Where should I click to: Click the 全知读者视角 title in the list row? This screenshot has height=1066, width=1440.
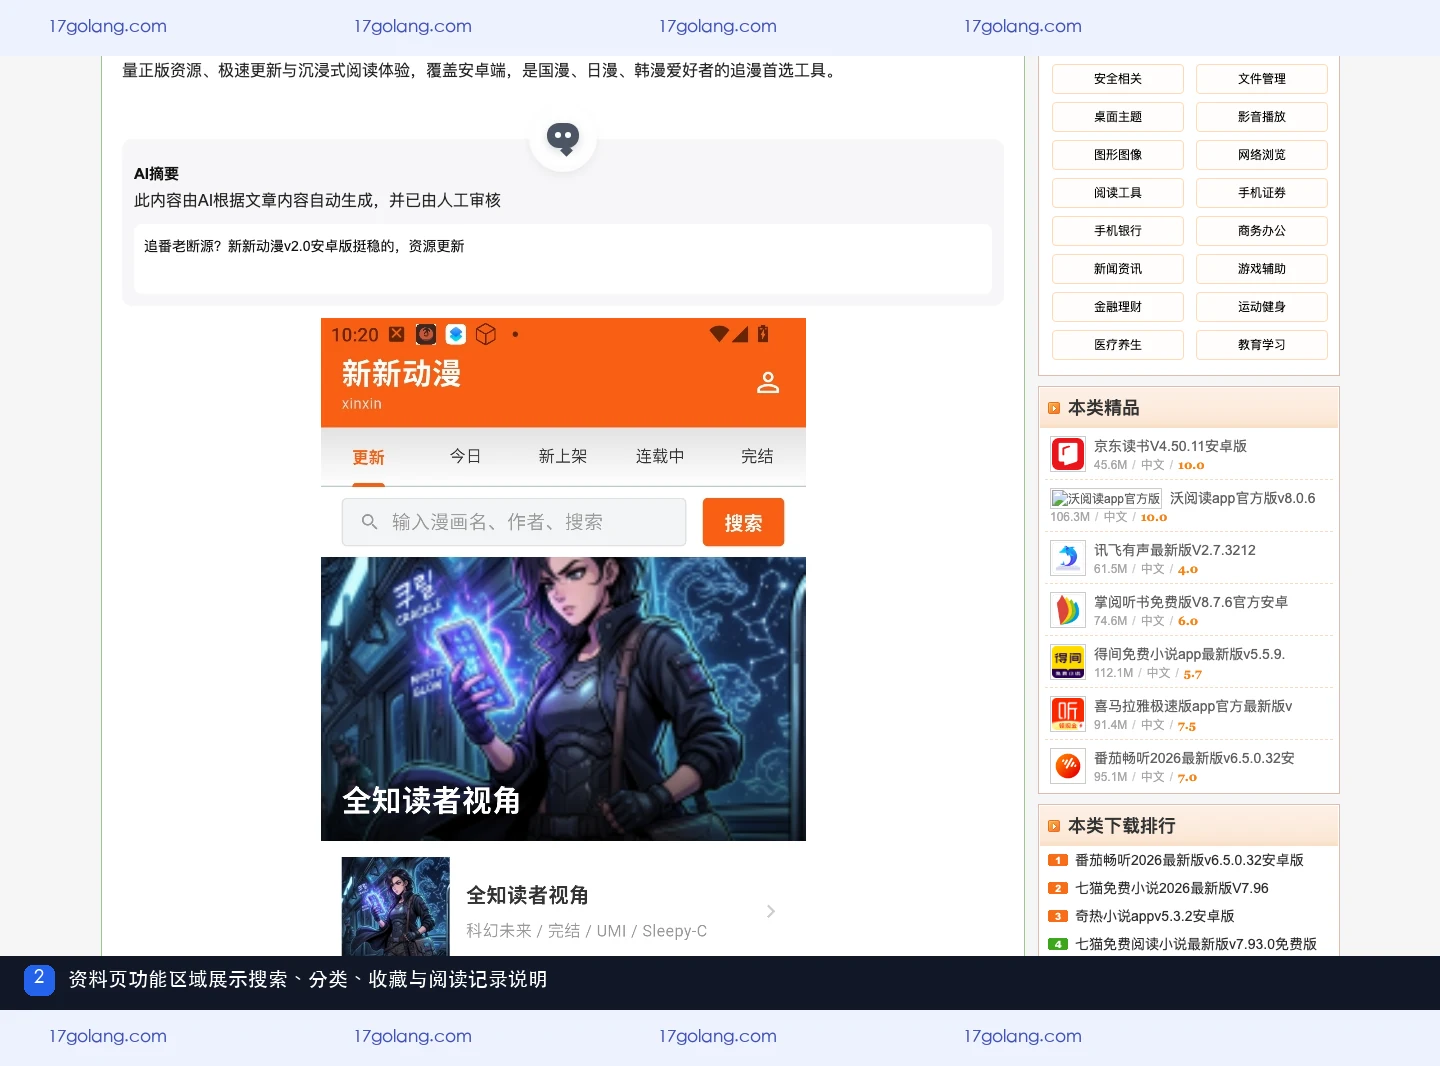tap(527, 895)
